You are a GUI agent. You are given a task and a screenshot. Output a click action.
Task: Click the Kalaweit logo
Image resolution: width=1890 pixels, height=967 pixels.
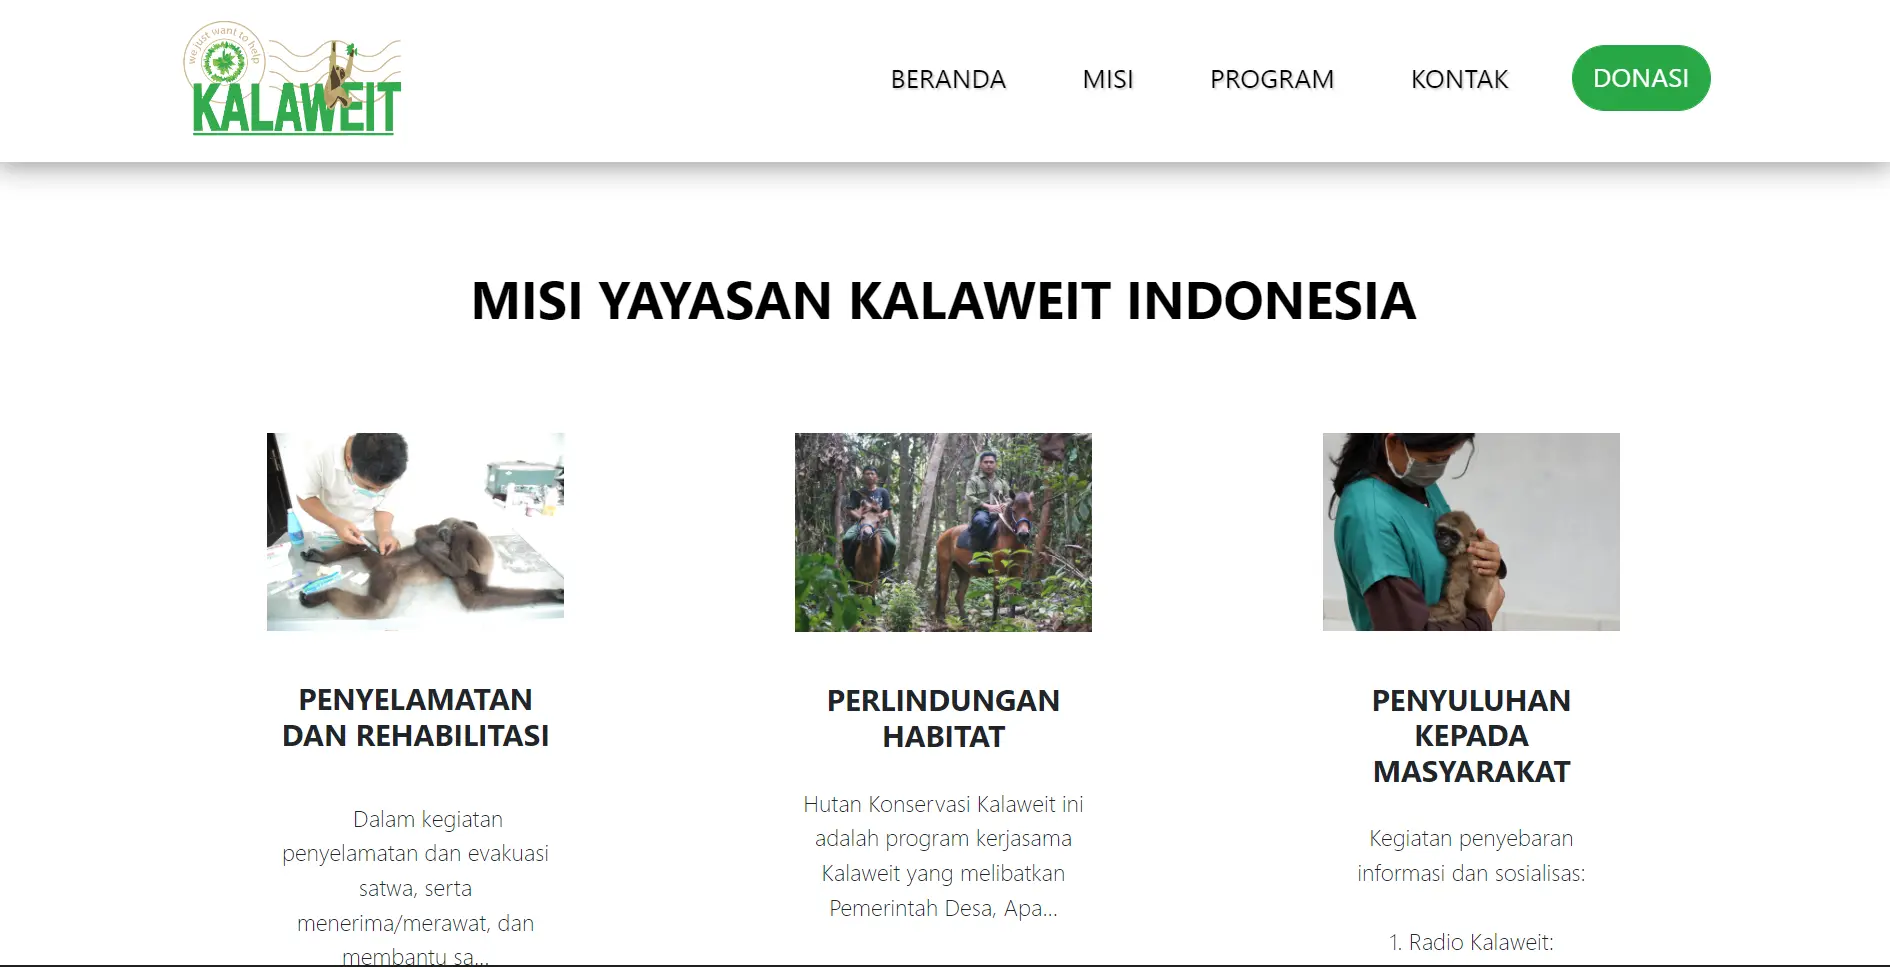(293, 79)
